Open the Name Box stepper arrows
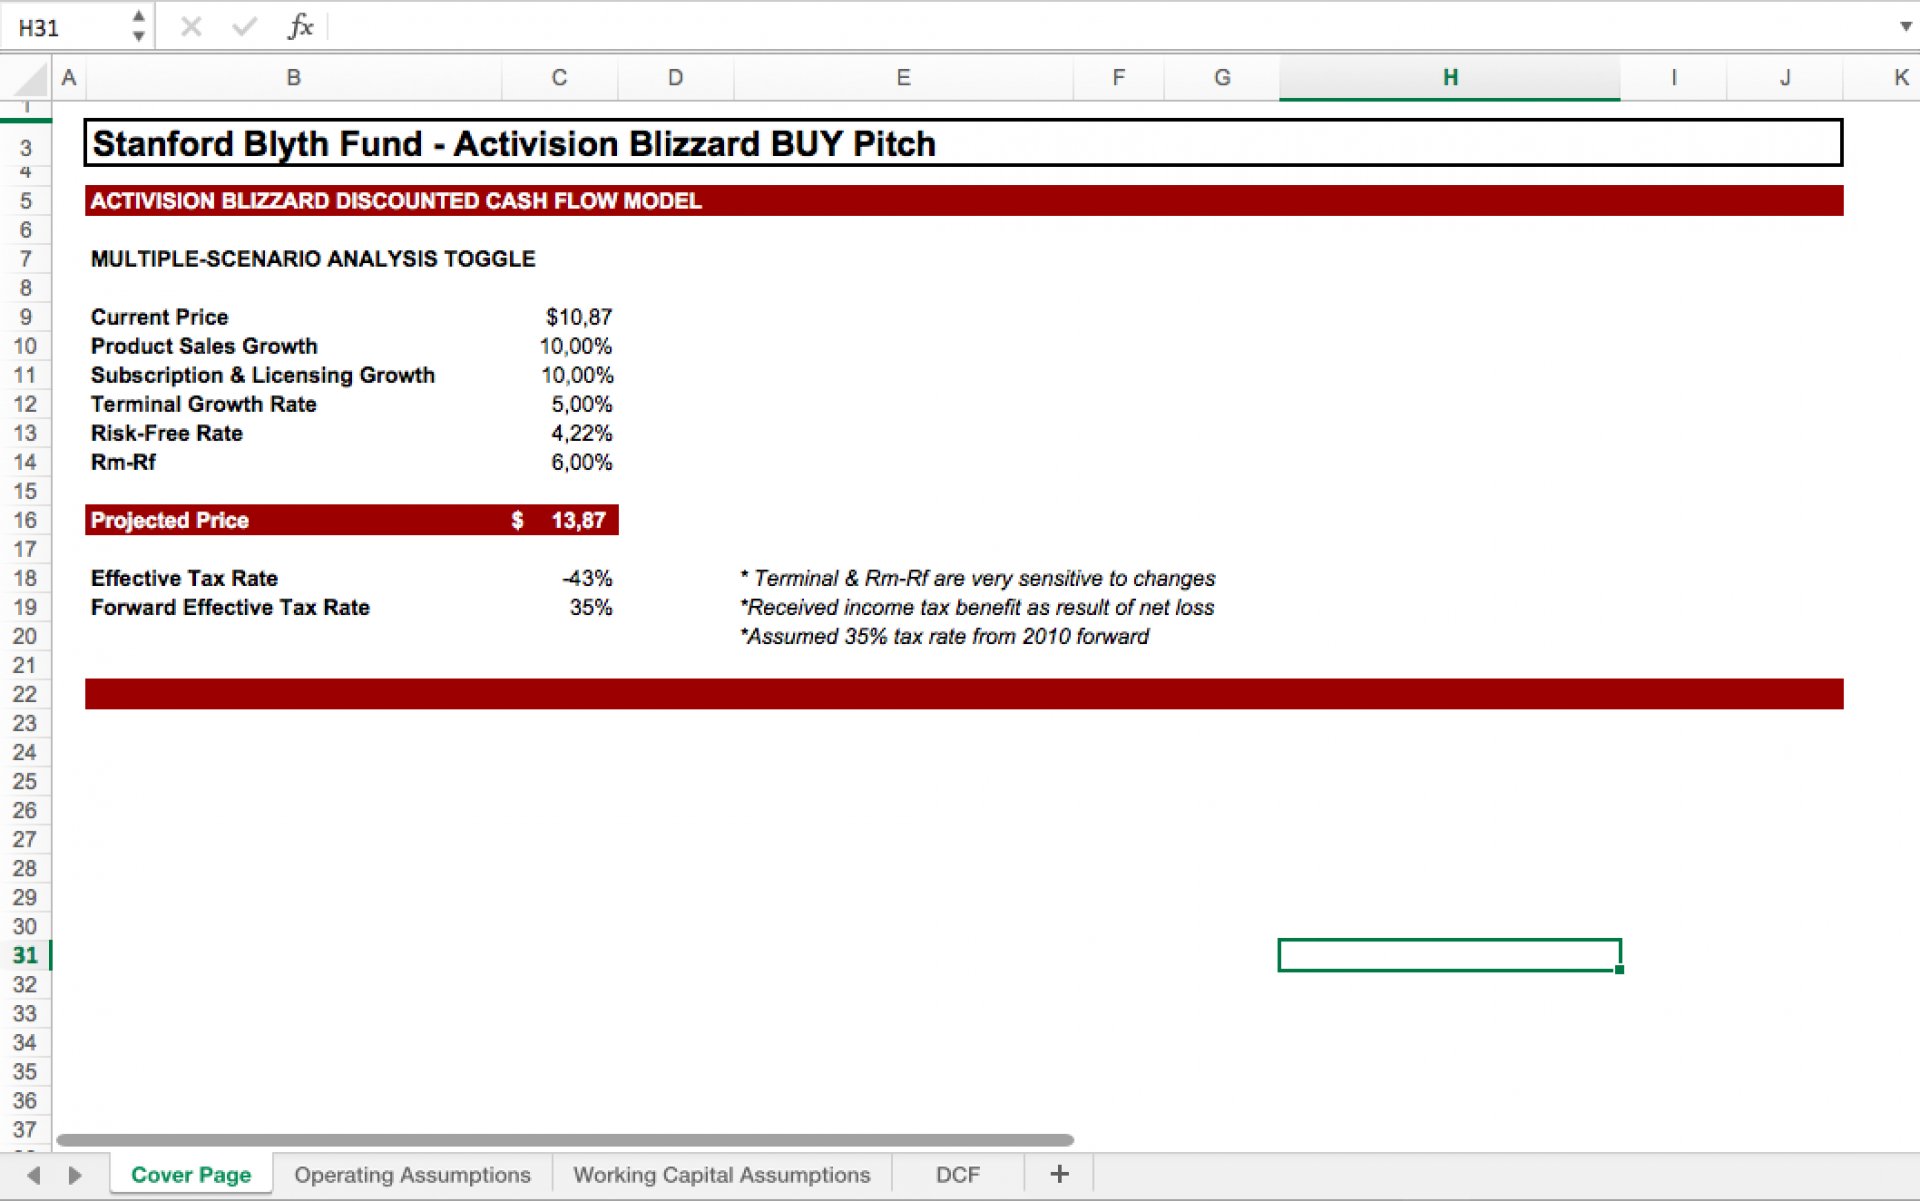1920x1201 pixels. click(138, 26)
